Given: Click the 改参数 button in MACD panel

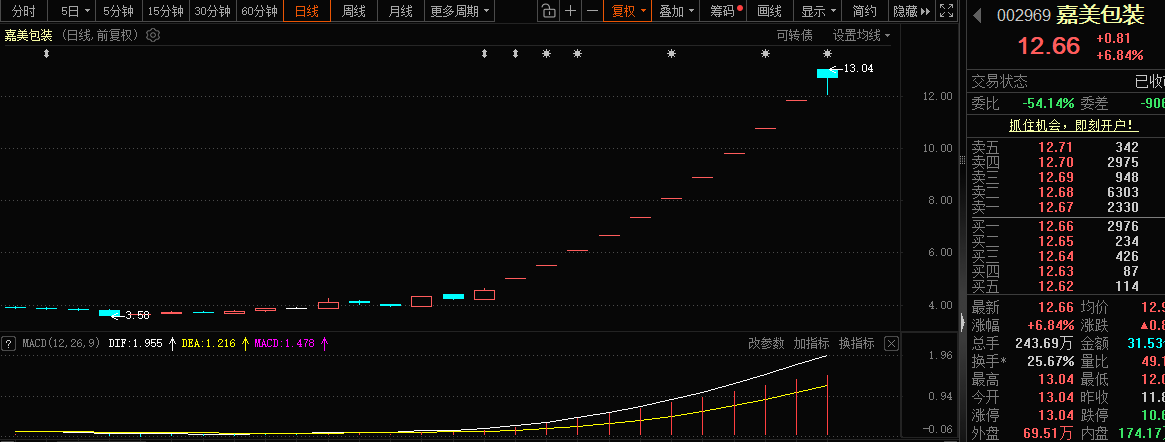Looking at the screenshot, I should click(766, 343).
